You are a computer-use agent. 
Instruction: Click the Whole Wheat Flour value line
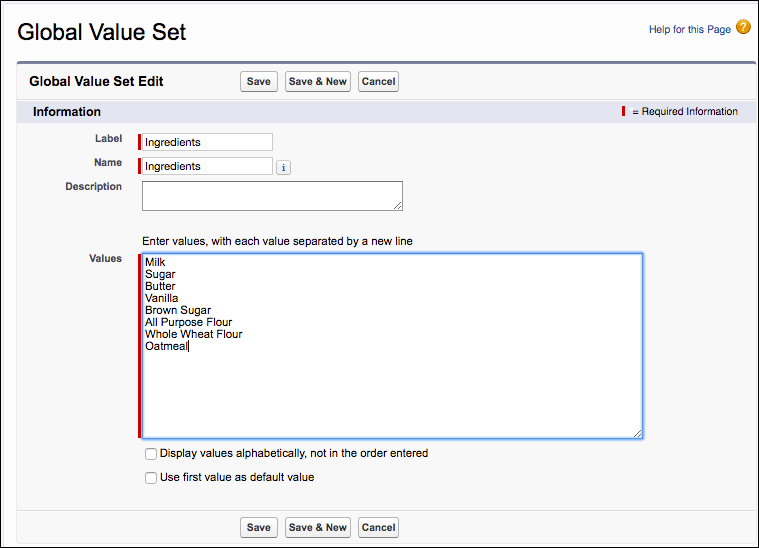click(x=193, y=334)
